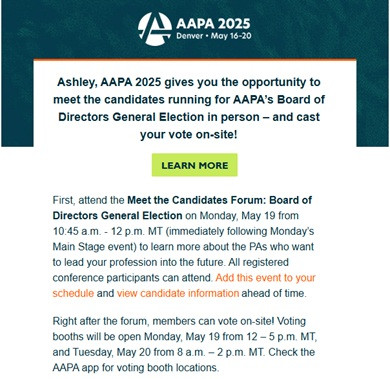Open the green LEARN MORE button
The height and width of the screenshot is (379, 390).
click(195, 165)
